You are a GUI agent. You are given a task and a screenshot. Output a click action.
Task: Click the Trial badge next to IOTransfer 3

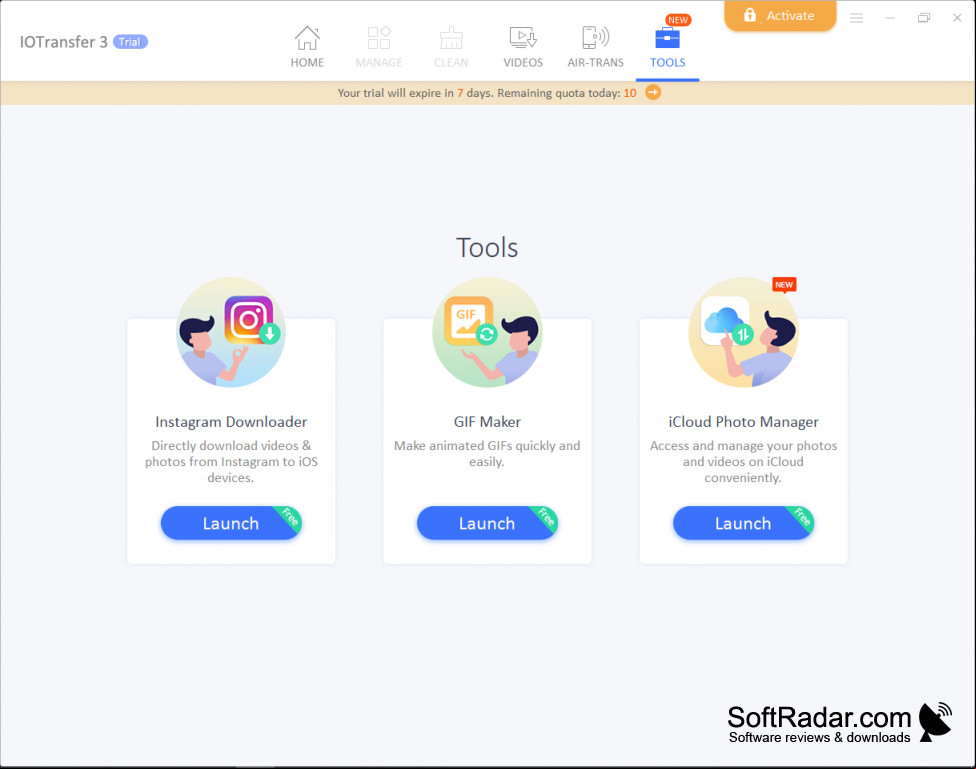click(130, 42)
